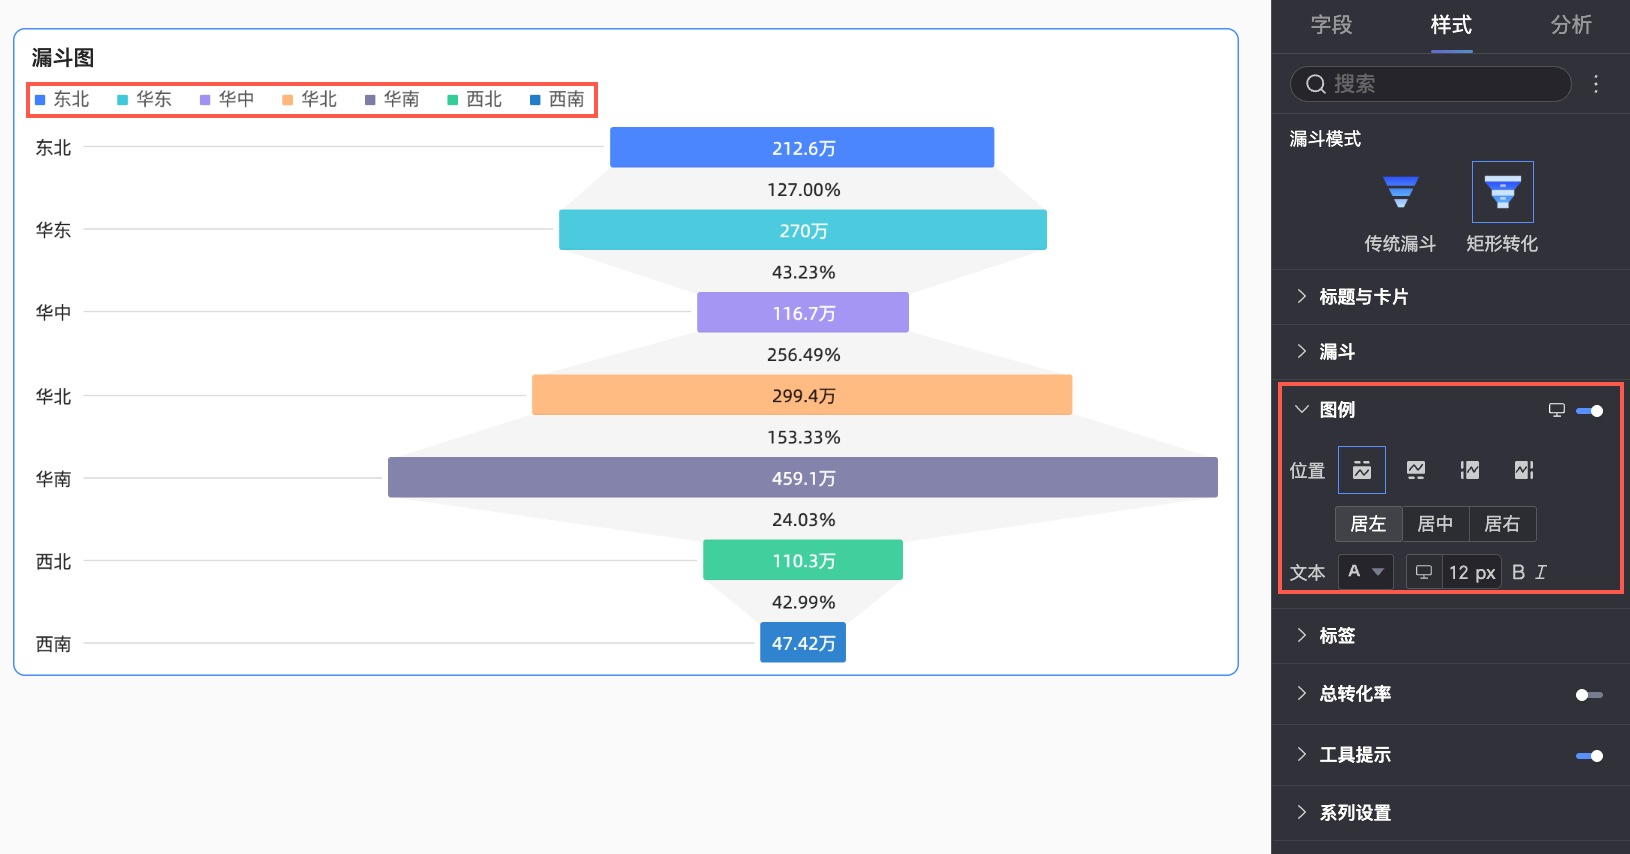The image size is (1630, 854).
Task: Click the 搜索 search field
Action: coord(1431,84)
